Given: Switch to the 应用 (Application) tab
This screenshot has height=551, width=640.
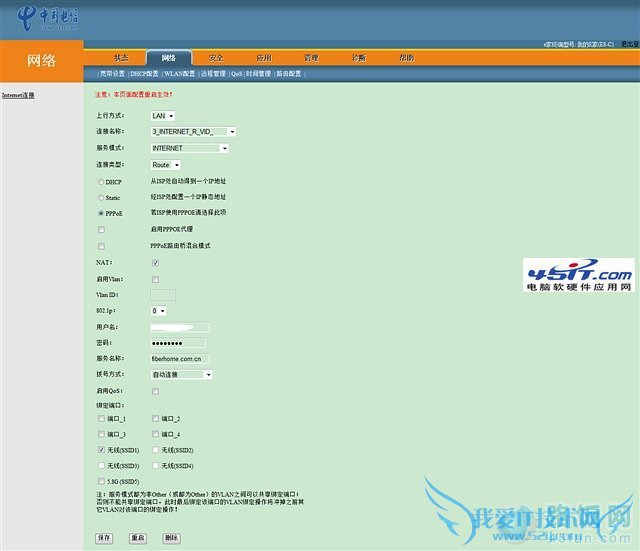Looking at the screenshot, I should point(264,58).
